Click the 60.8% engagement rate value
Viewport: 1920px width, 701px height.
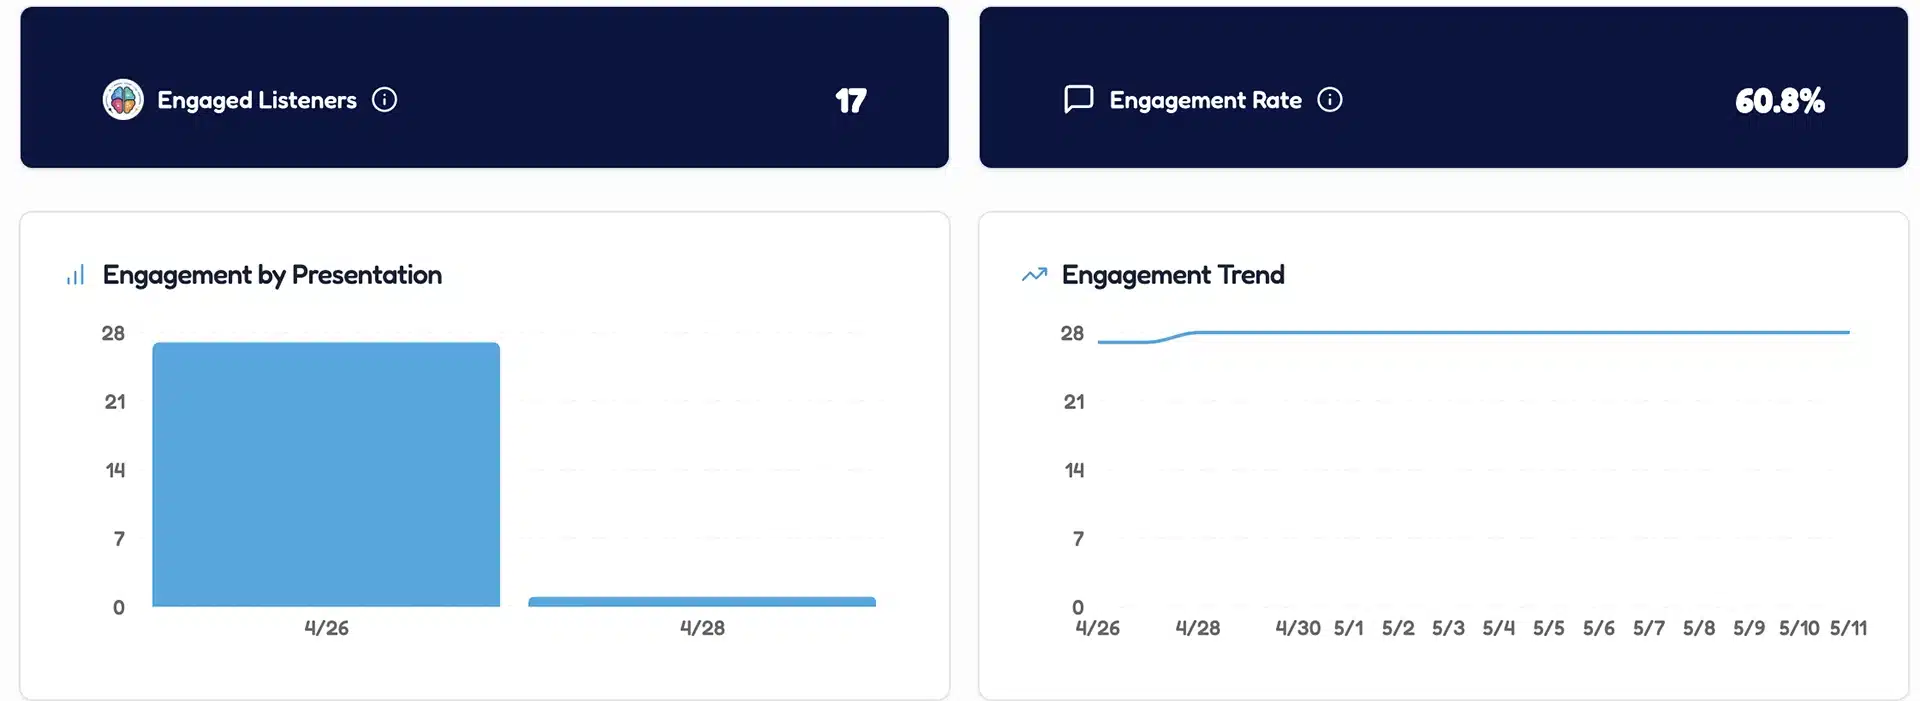pos(1779,101)
